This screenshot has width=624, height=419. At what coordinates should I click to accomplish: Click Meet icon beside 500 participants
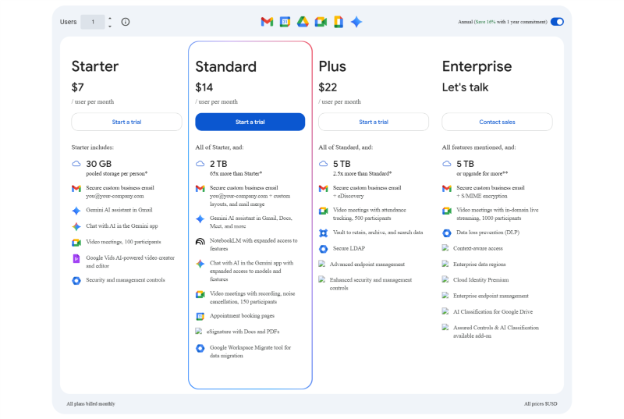(323, 210)
